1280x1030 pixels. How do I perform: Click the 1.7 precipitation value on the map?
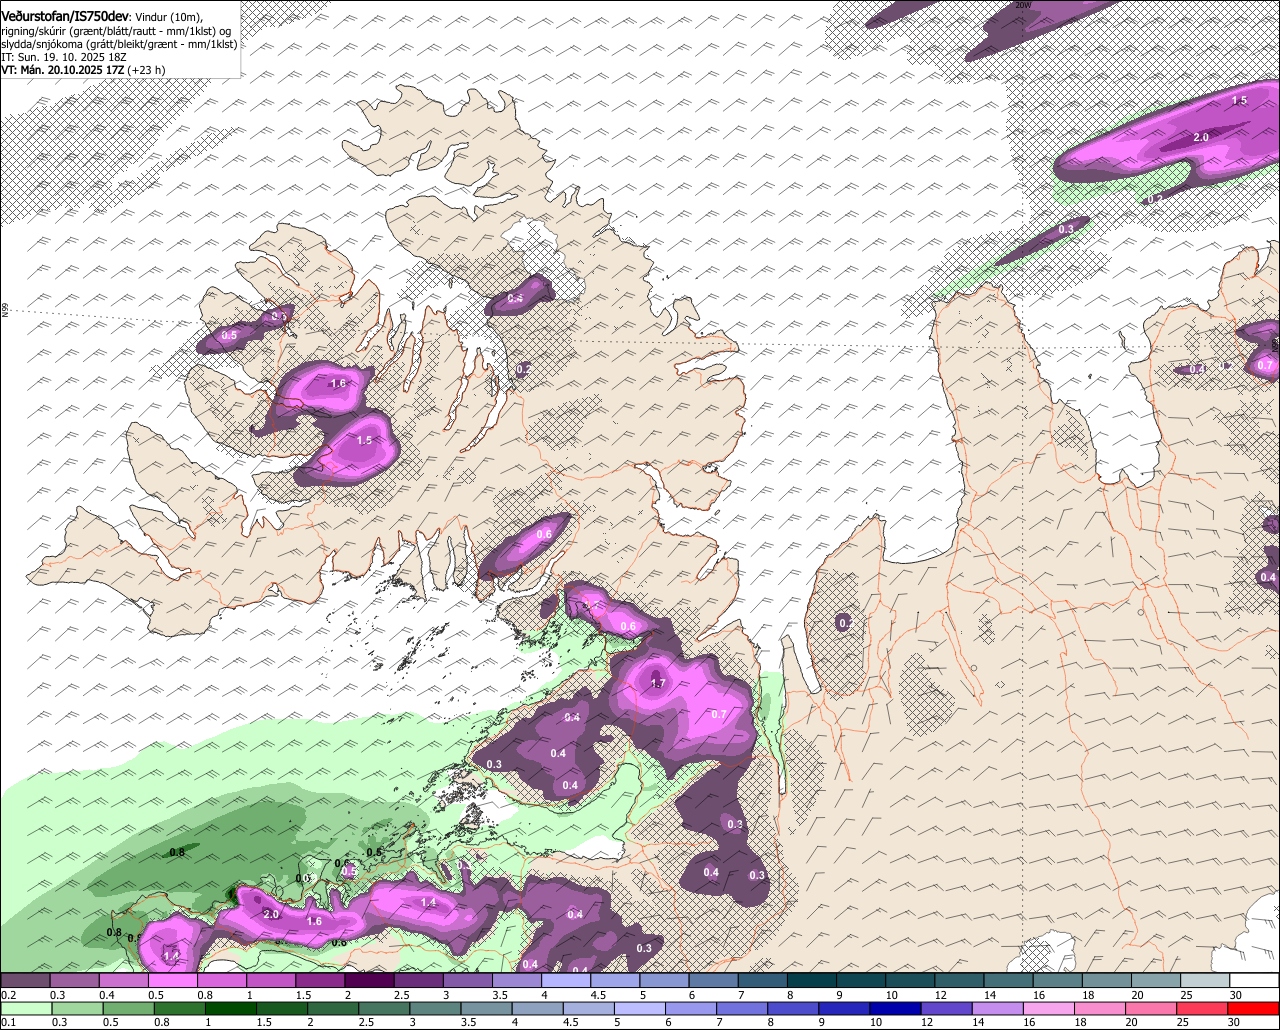pos(658,684)
